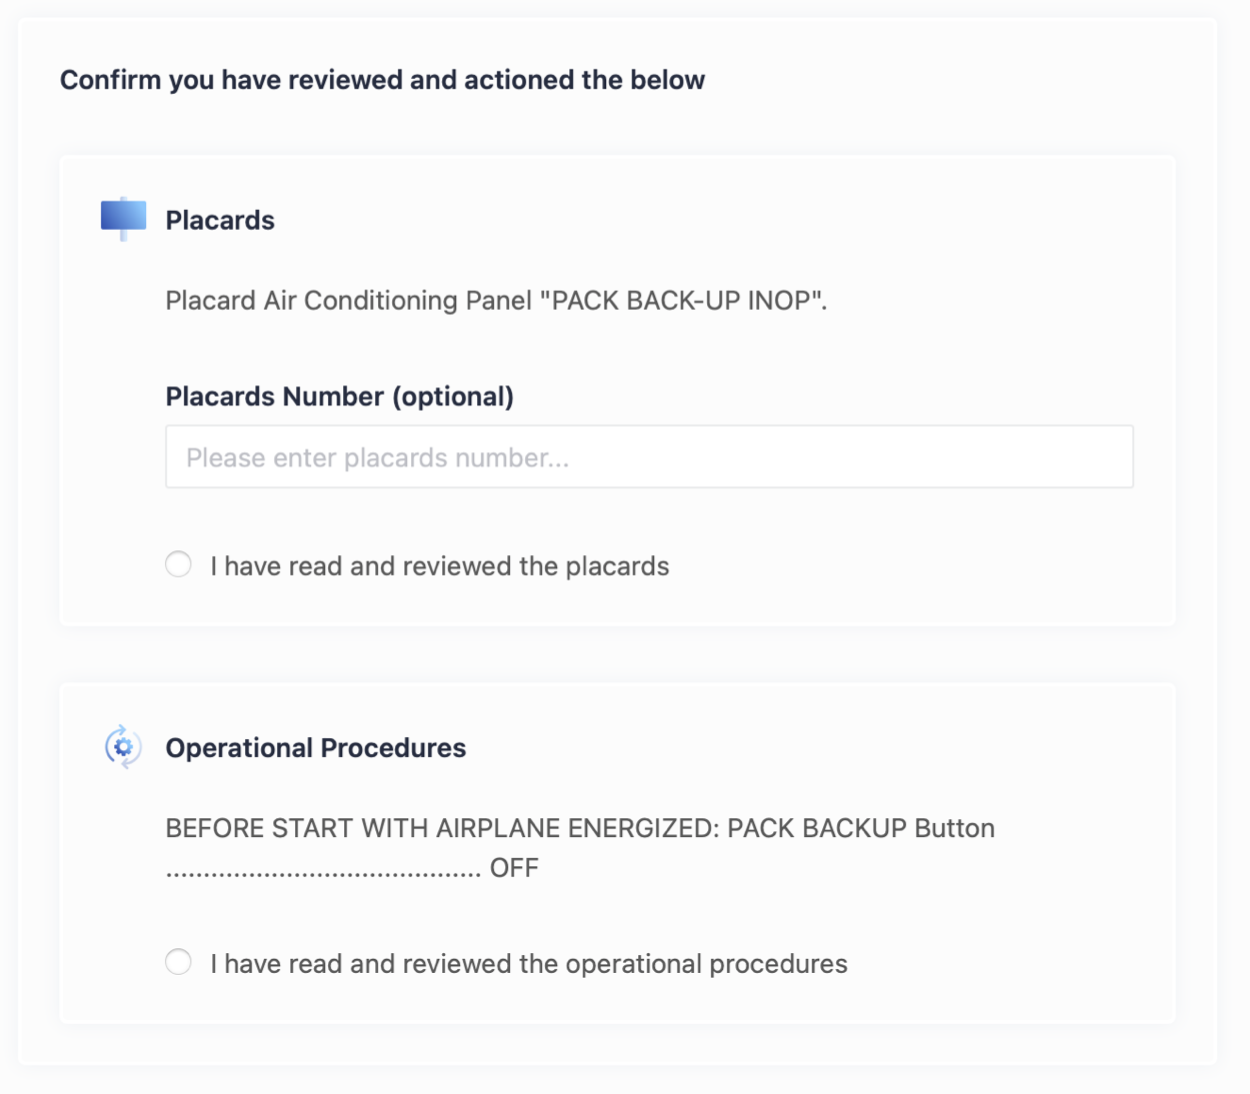Click the "Placards" section heading
Screen dimensions: 1250x1094
tap(220, 220)
